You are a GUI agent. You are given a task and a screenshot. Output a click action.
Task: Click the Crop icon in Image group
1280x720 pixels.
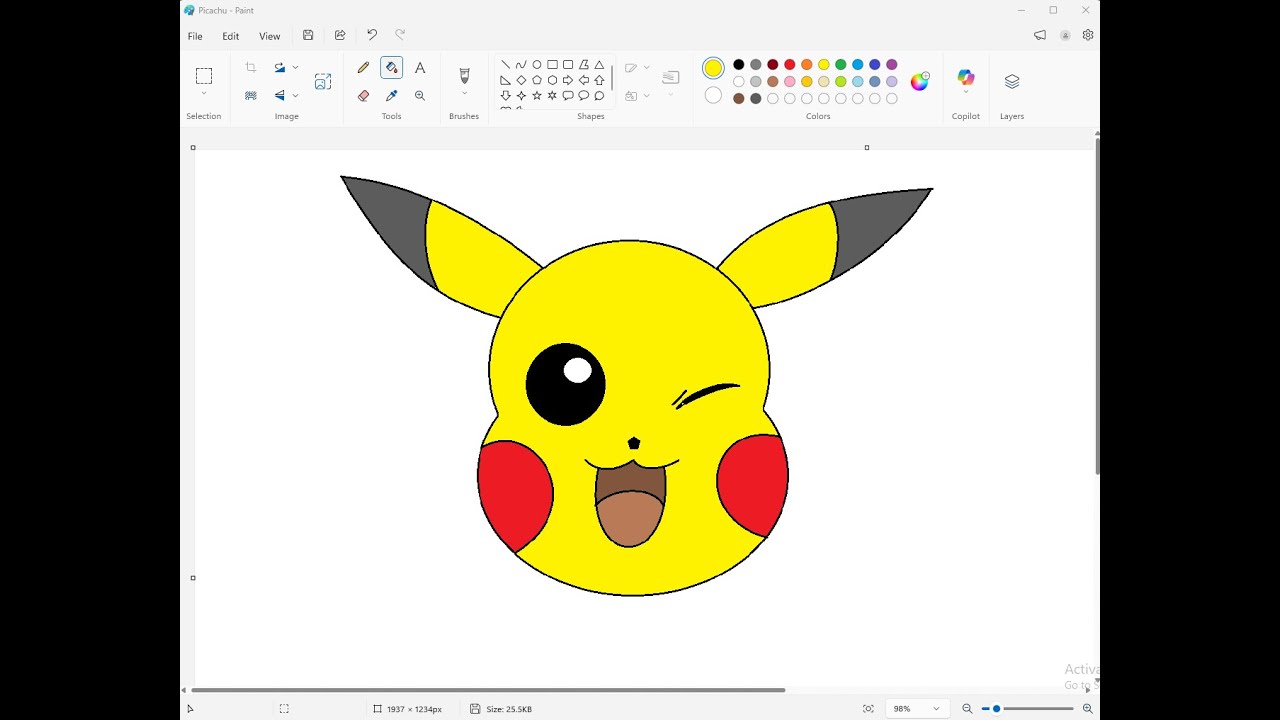(251, 68)
